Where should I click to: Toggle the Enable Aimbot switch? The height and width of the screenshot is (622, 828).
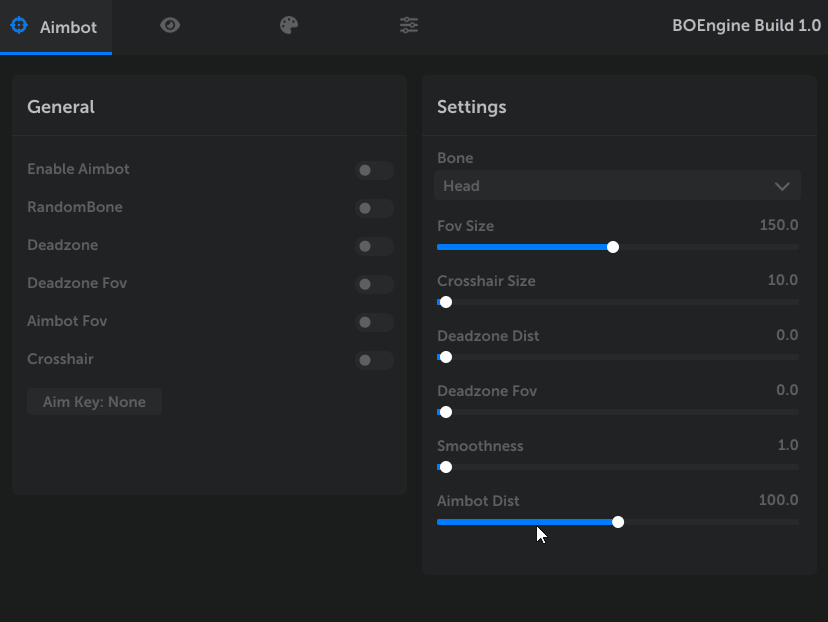point(374,170)
